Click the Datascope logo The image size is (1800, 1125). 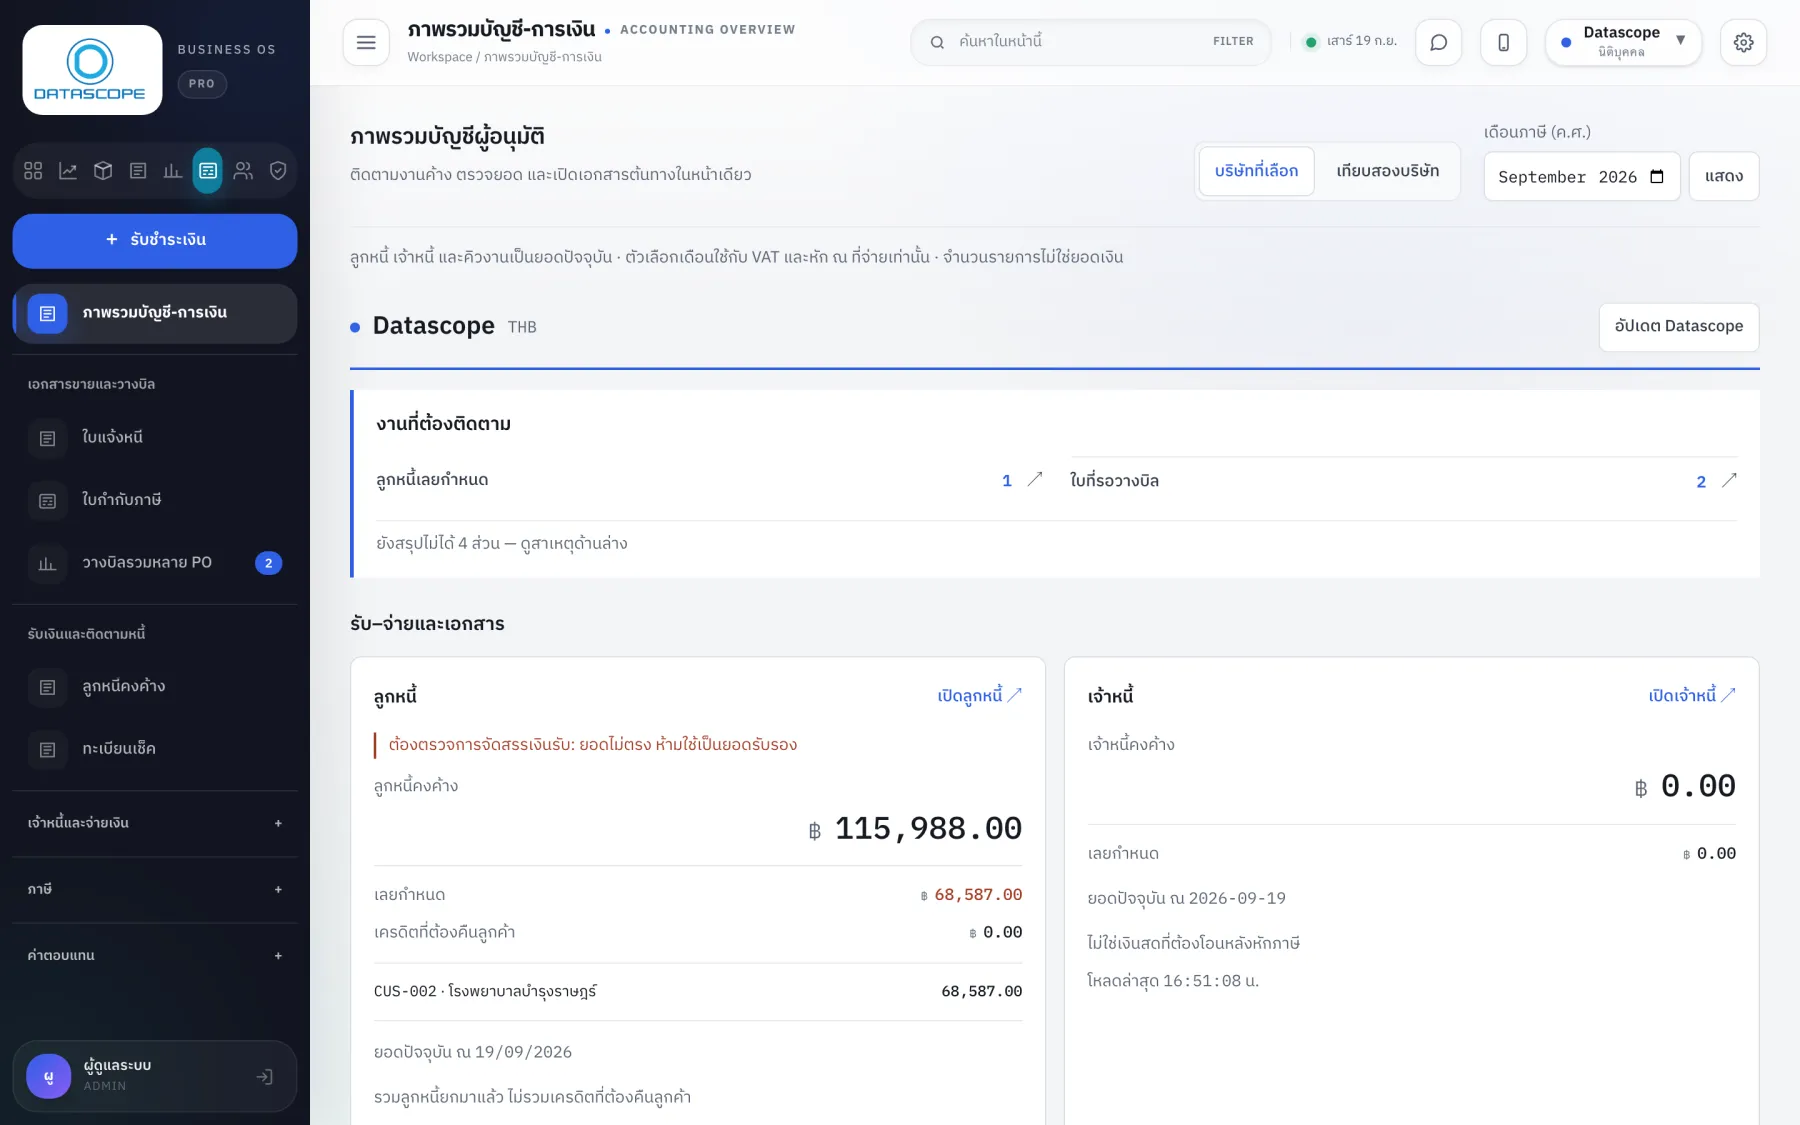pos(92,70)
